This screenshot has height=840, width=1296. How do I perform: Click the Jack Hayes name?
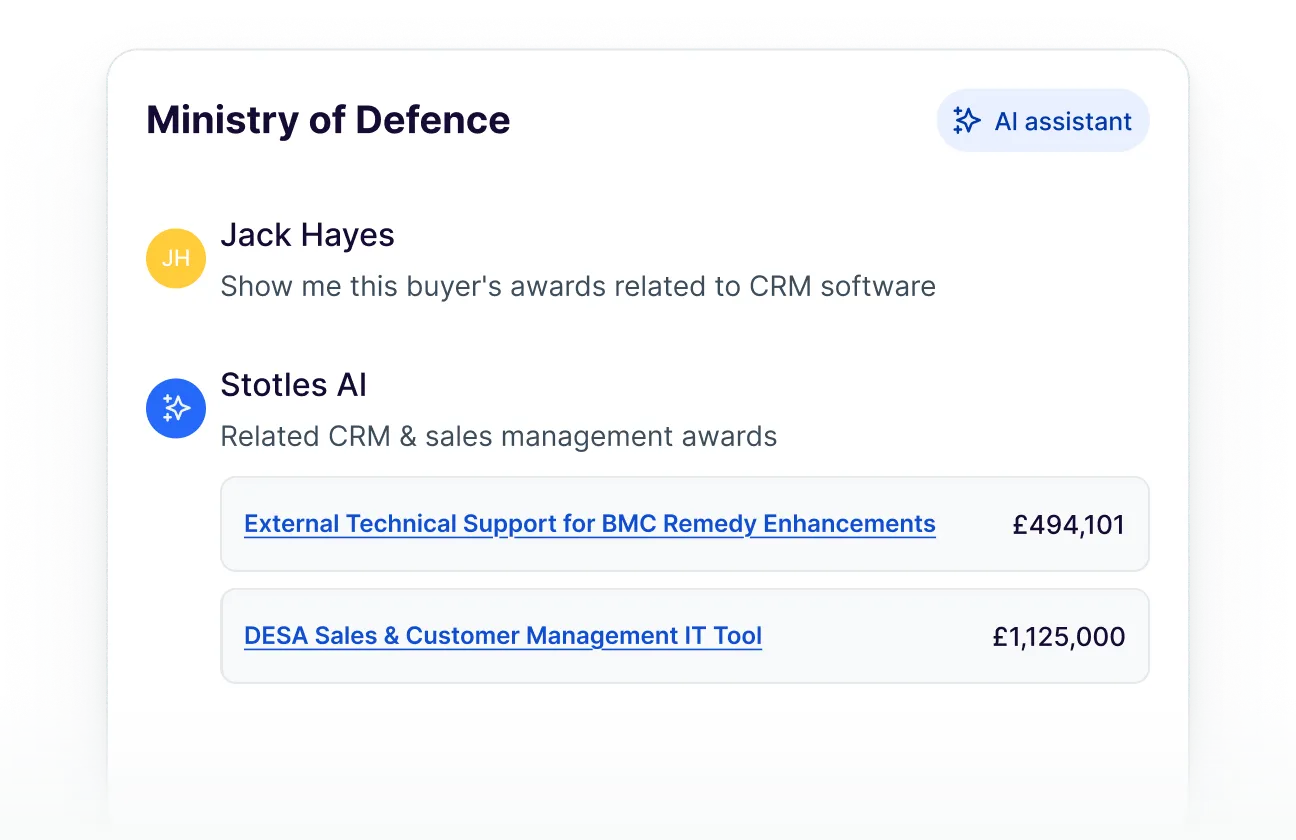point(307,235)
